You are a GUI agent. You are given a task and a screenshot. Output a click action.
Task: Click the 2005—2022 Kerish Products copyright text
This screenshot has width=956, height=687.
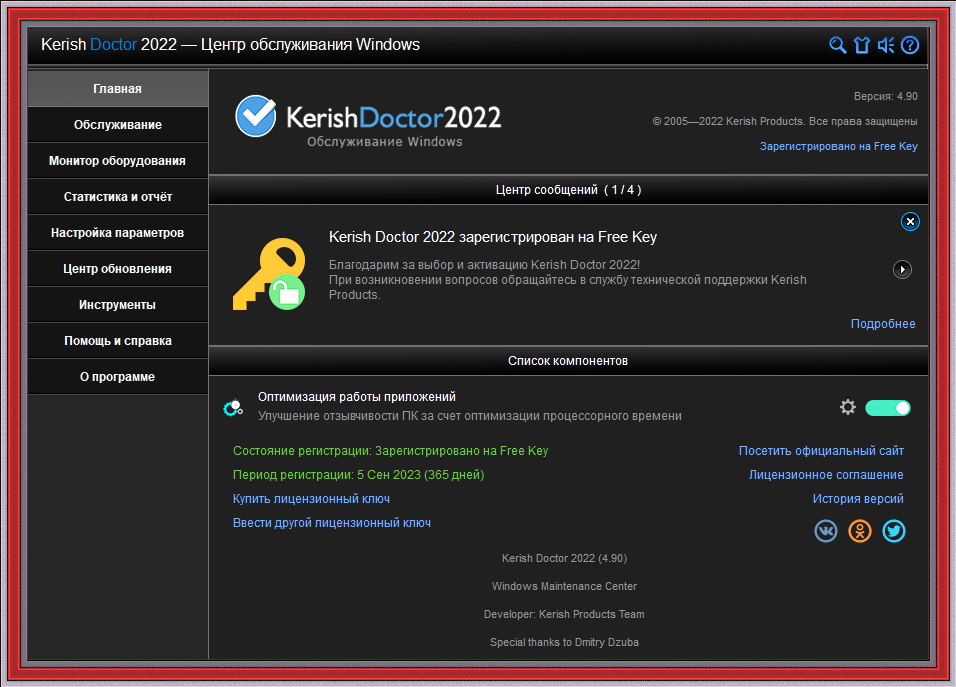[x=785, y=121]
